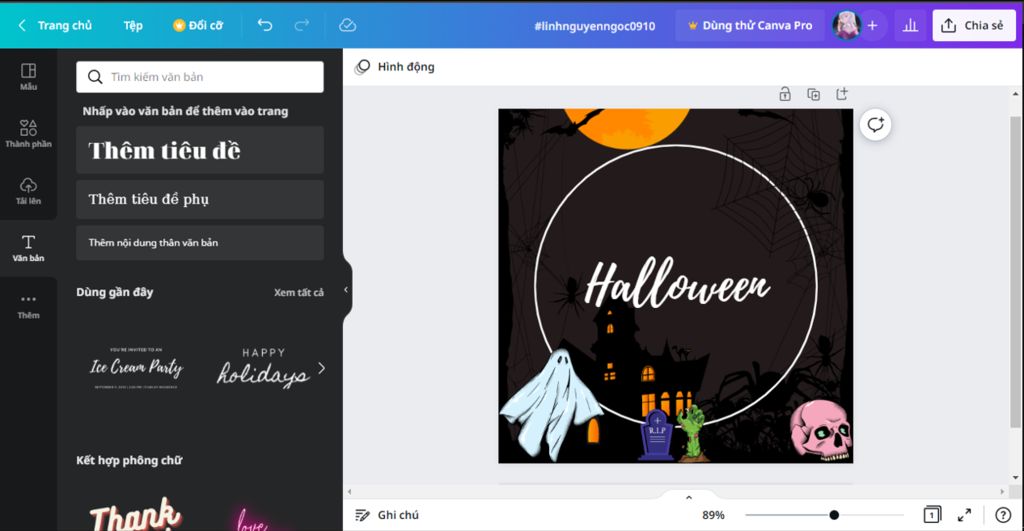Select the Happy Holidays text template
1024x531 pixels.
tap(263, 368)
